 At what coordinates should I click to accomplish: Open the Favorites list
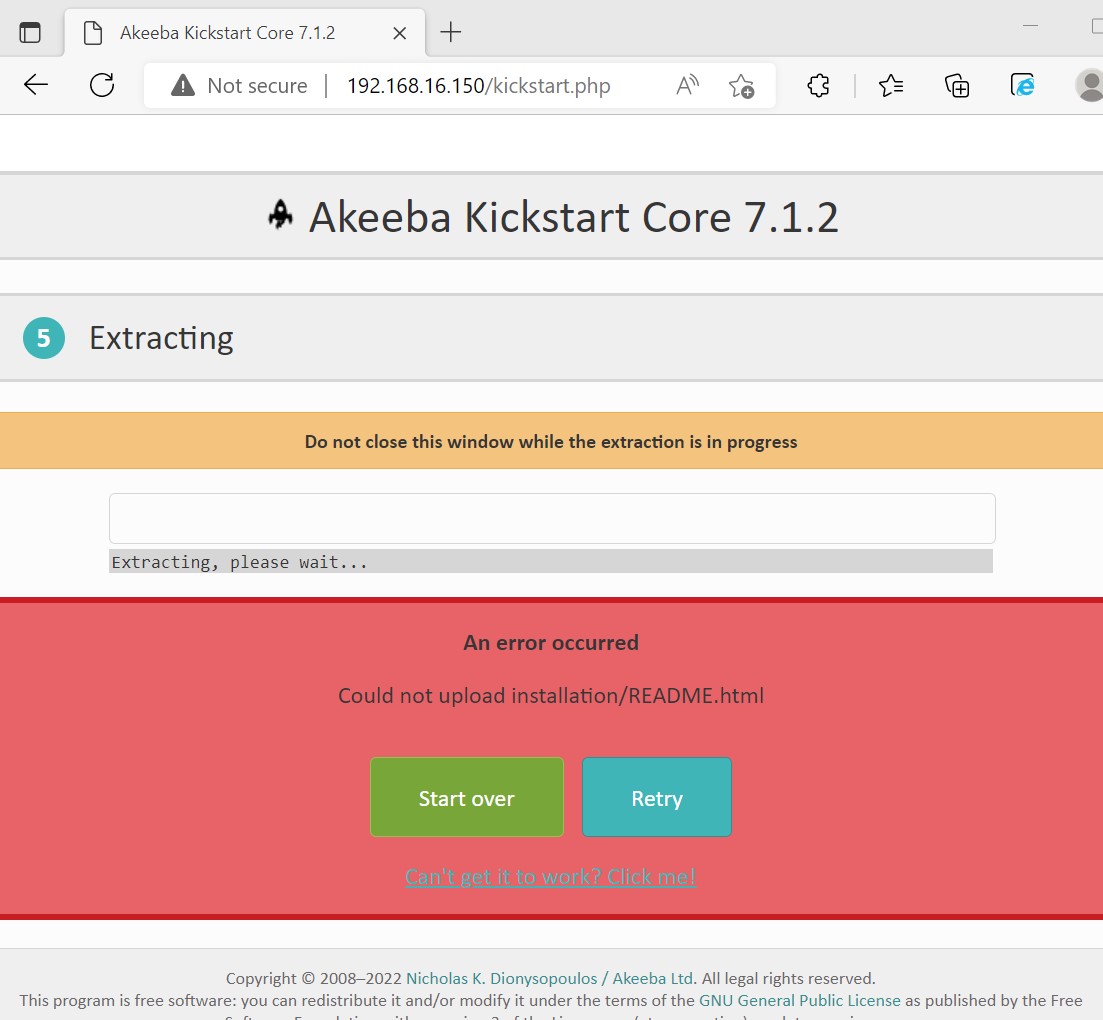(x=891, y=86)
